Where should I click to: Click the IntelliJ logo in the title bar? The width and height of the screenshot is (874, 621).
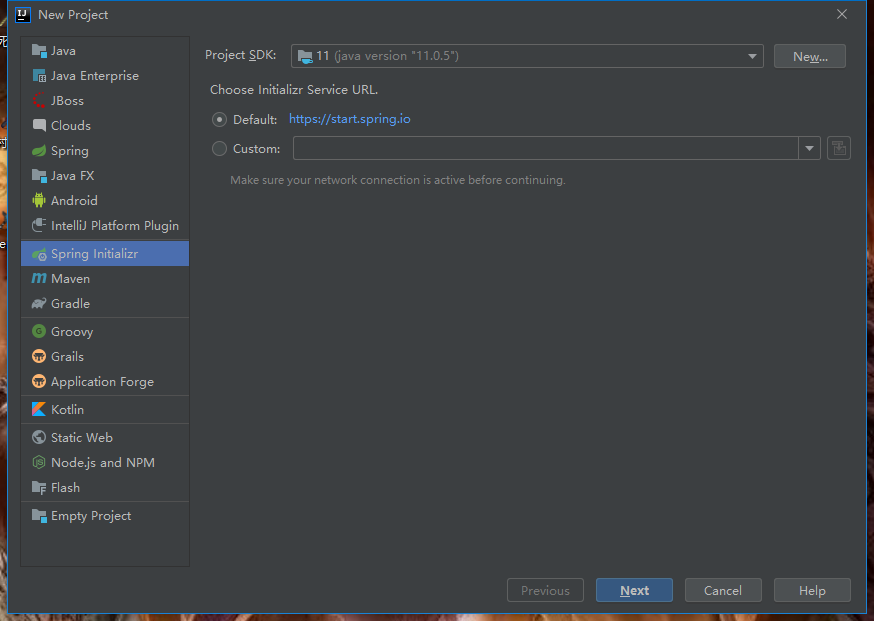pos(22,14)
